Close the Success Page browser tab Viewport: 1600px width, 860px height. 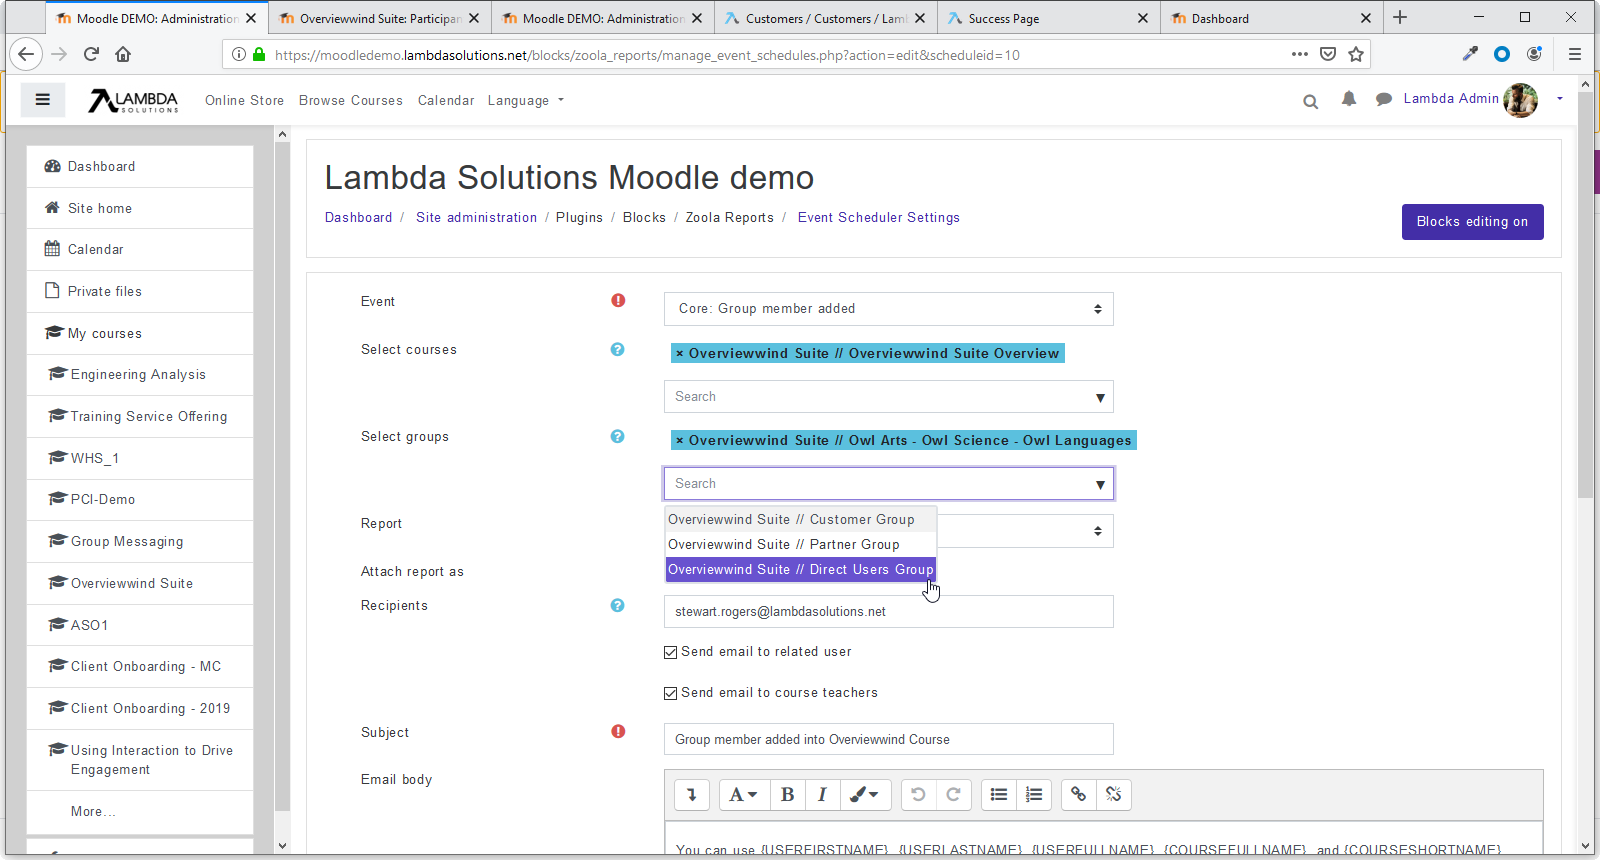point(1143,18)
